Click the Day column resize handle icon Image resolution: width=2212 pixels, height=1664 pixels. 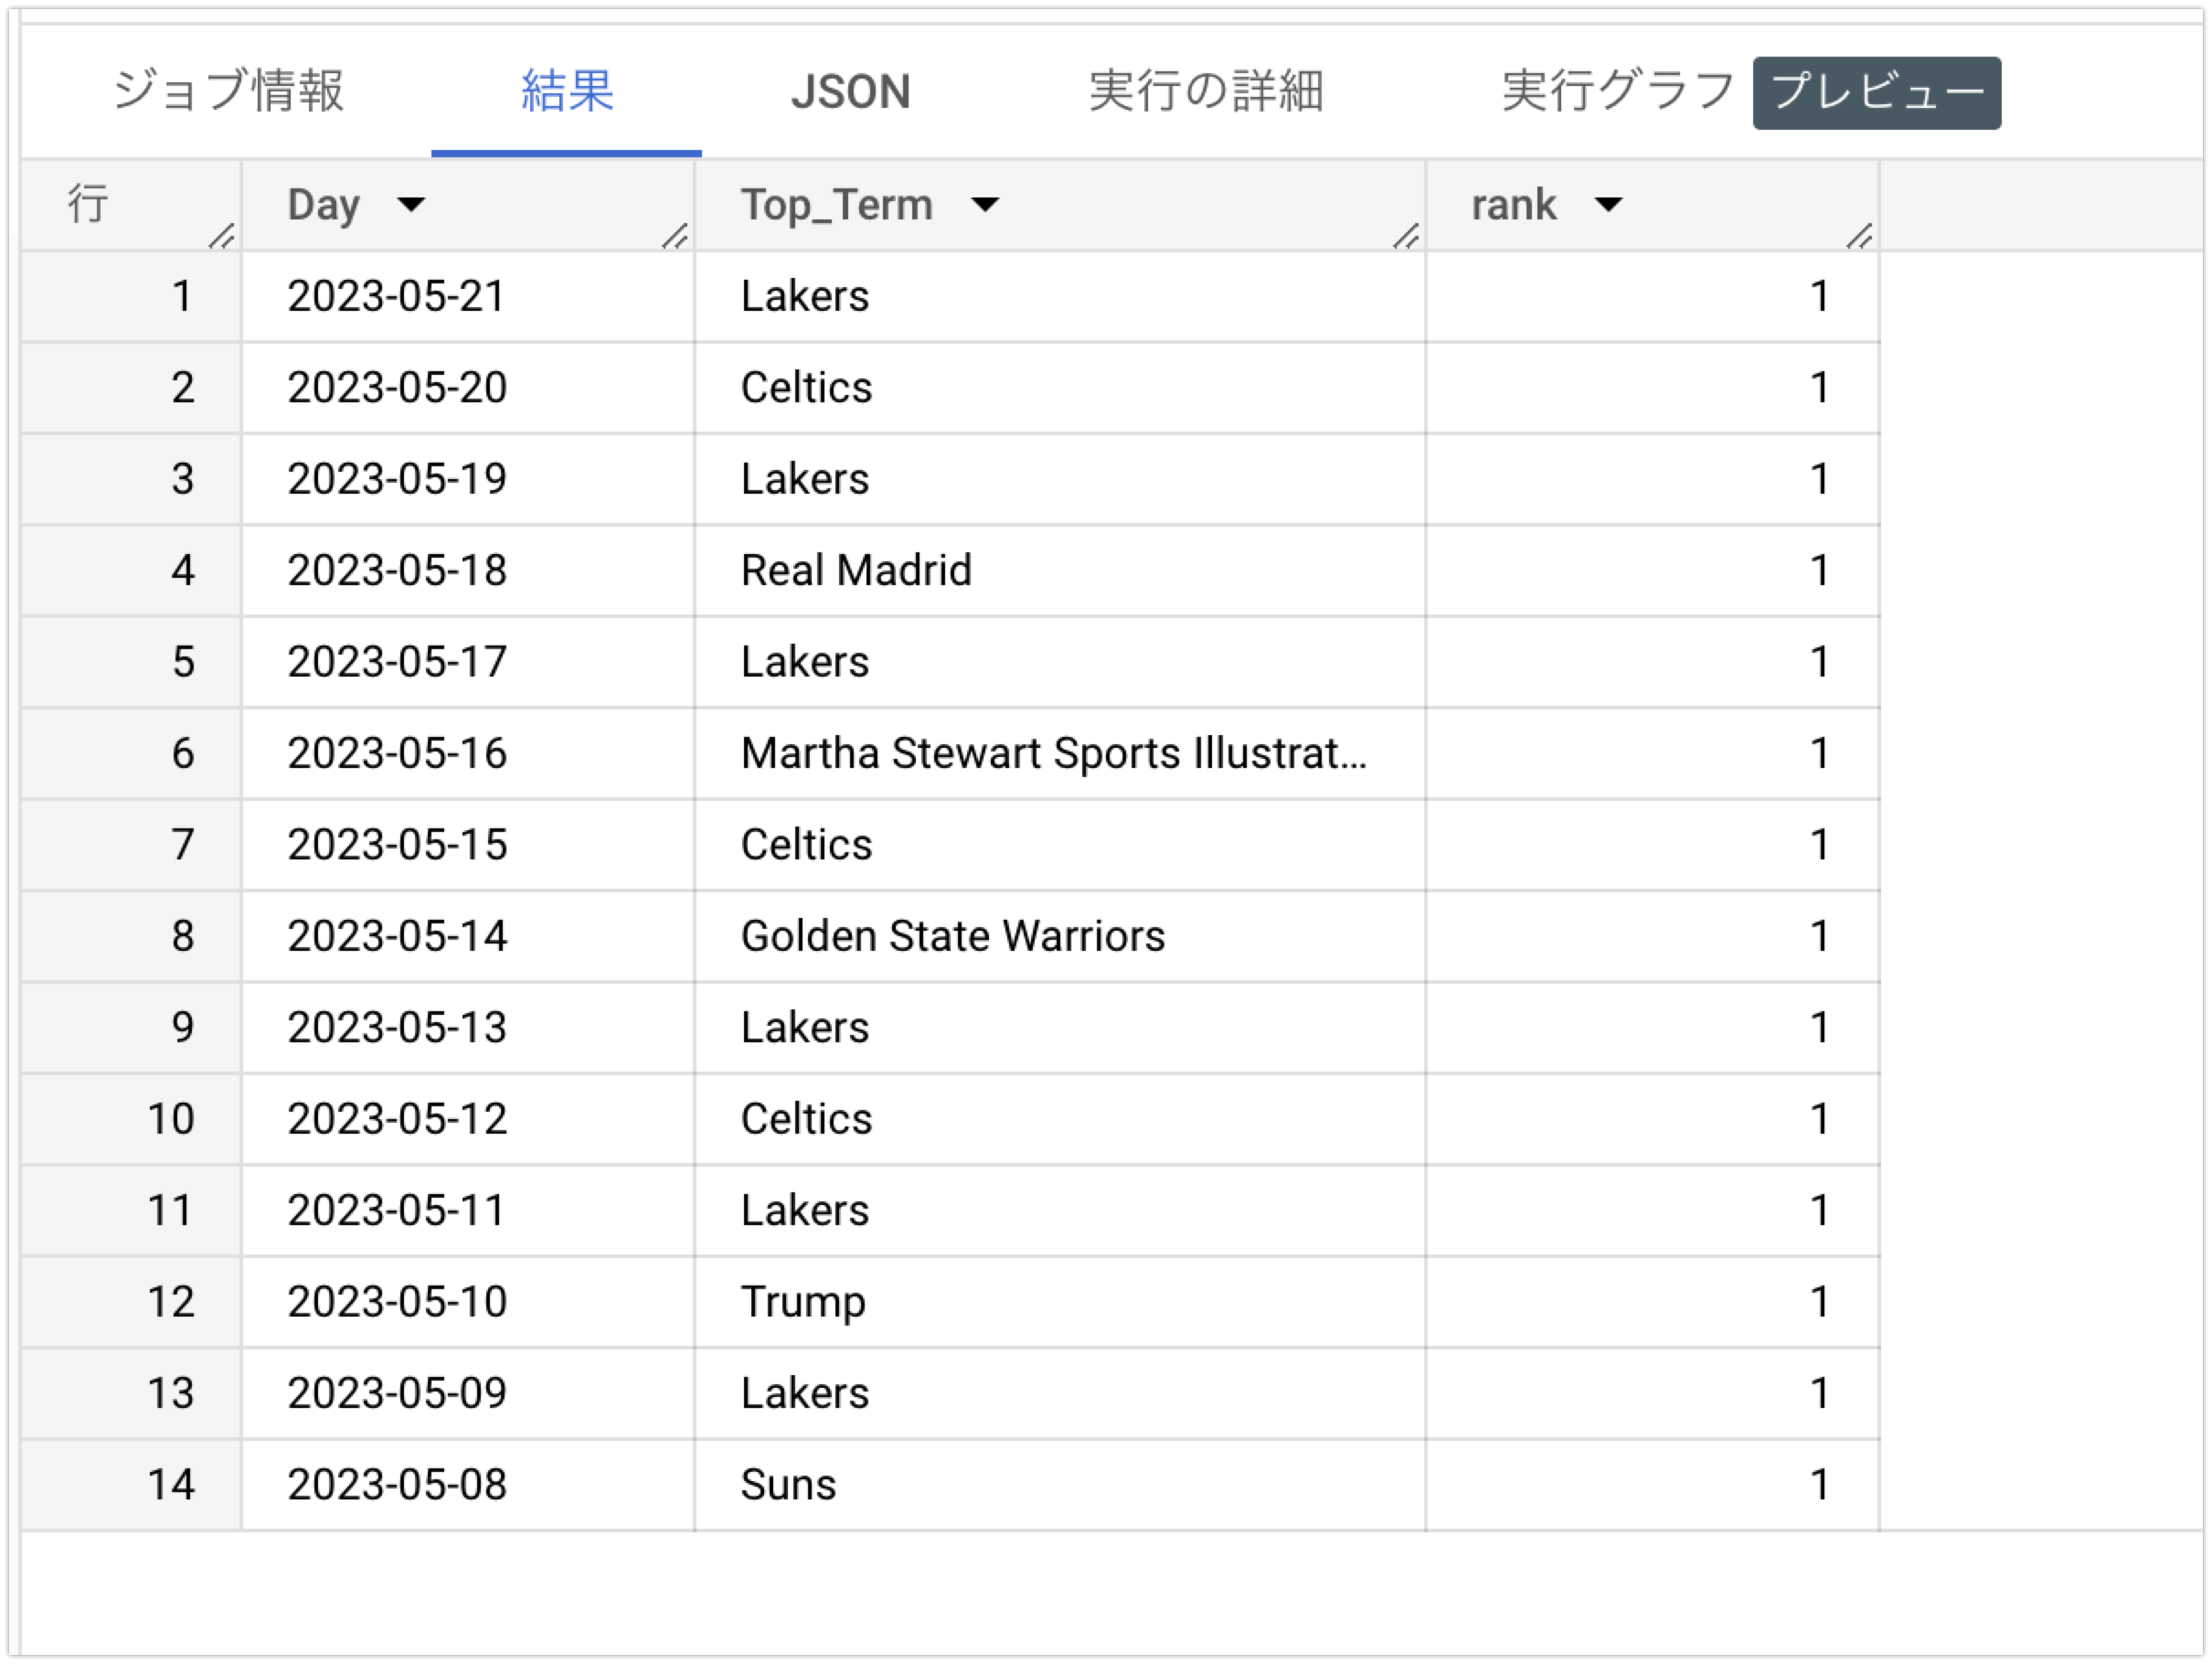click(675, 236)
